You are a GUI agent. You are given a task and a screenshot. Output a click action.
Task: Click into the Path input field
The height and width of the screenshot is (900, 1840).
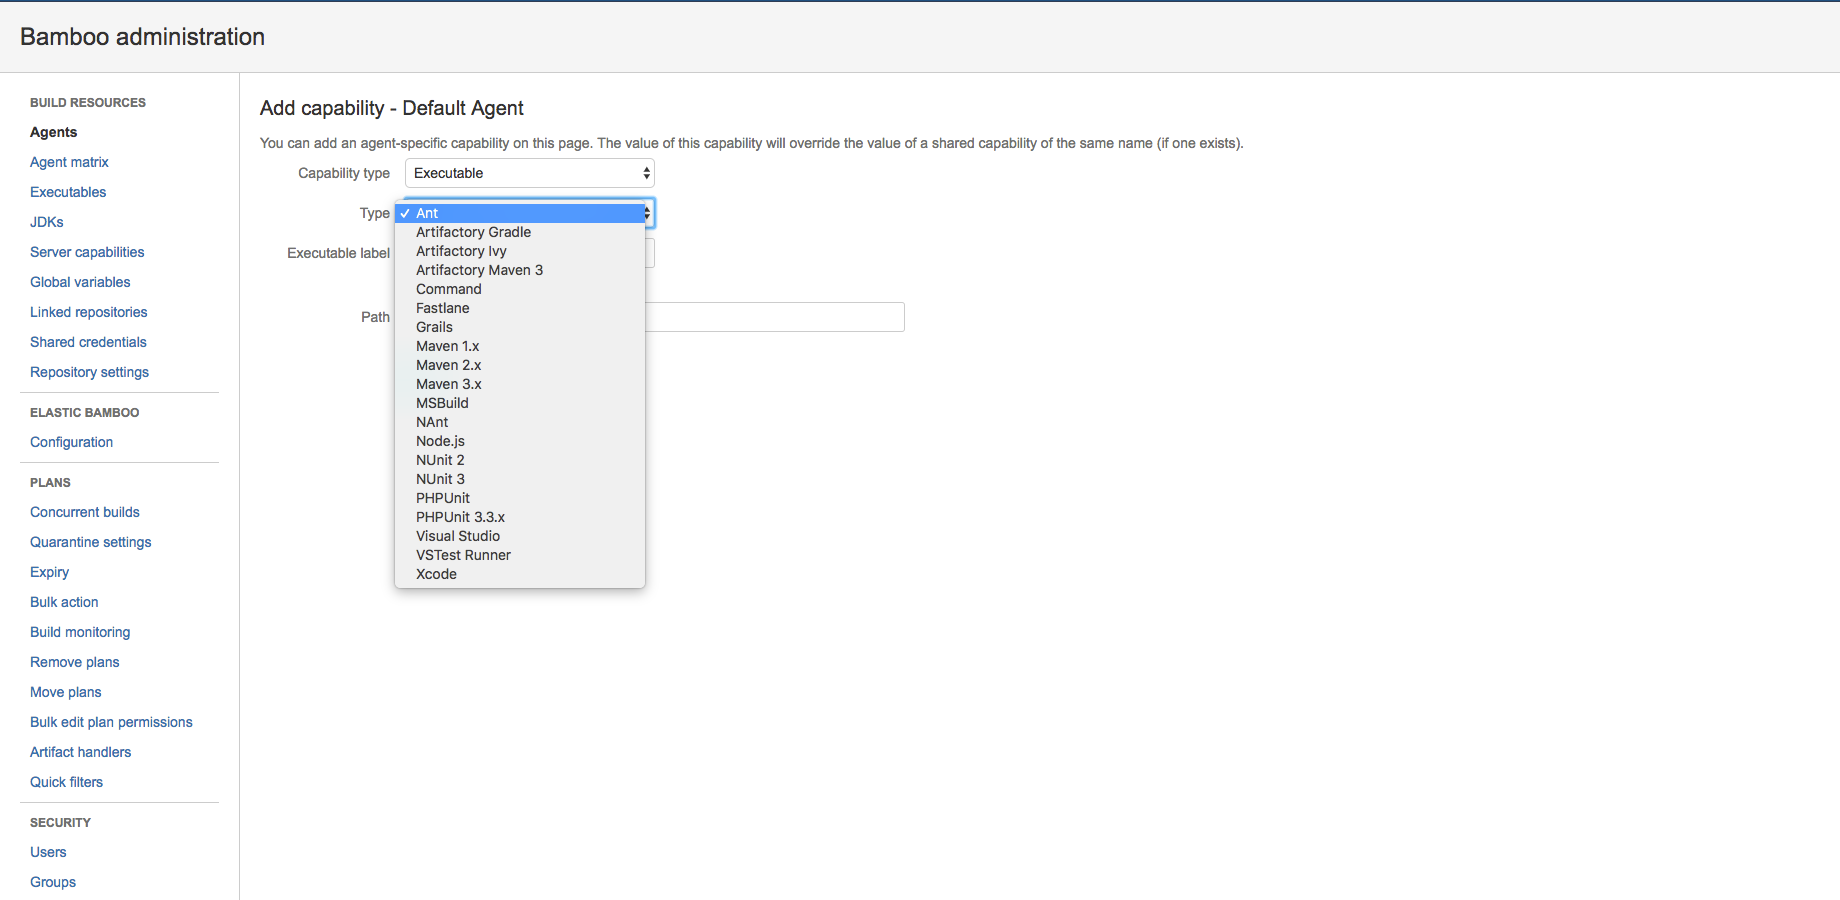coord(775,317)
